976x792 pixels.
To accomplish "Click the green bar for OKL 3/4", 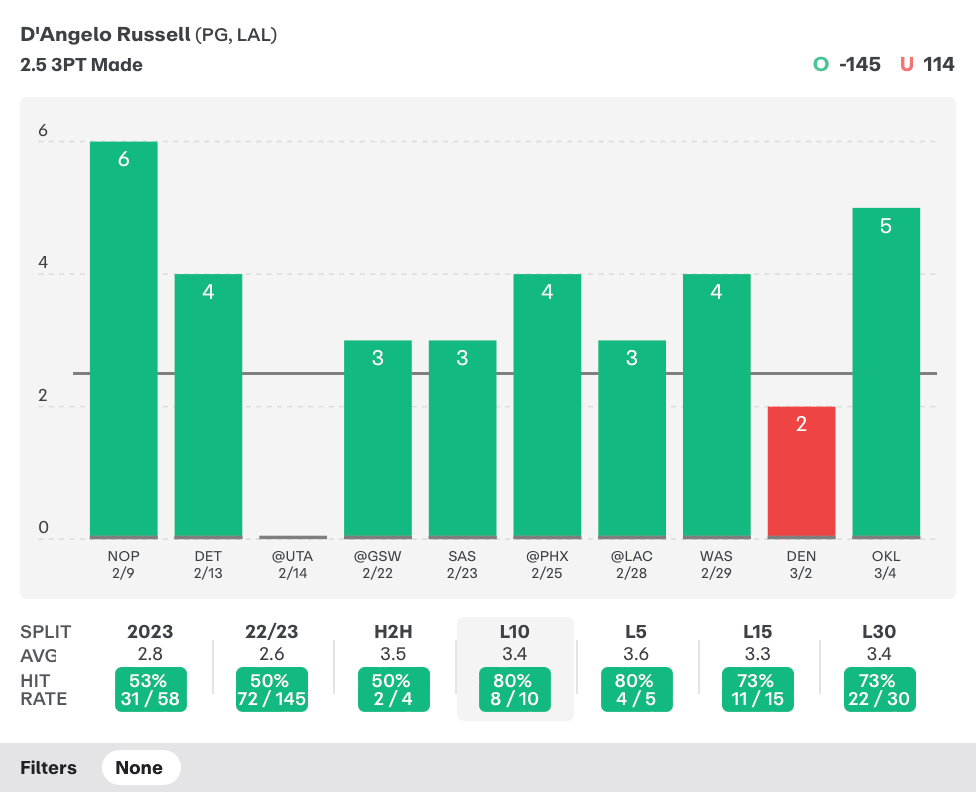I will pos(886,373).
